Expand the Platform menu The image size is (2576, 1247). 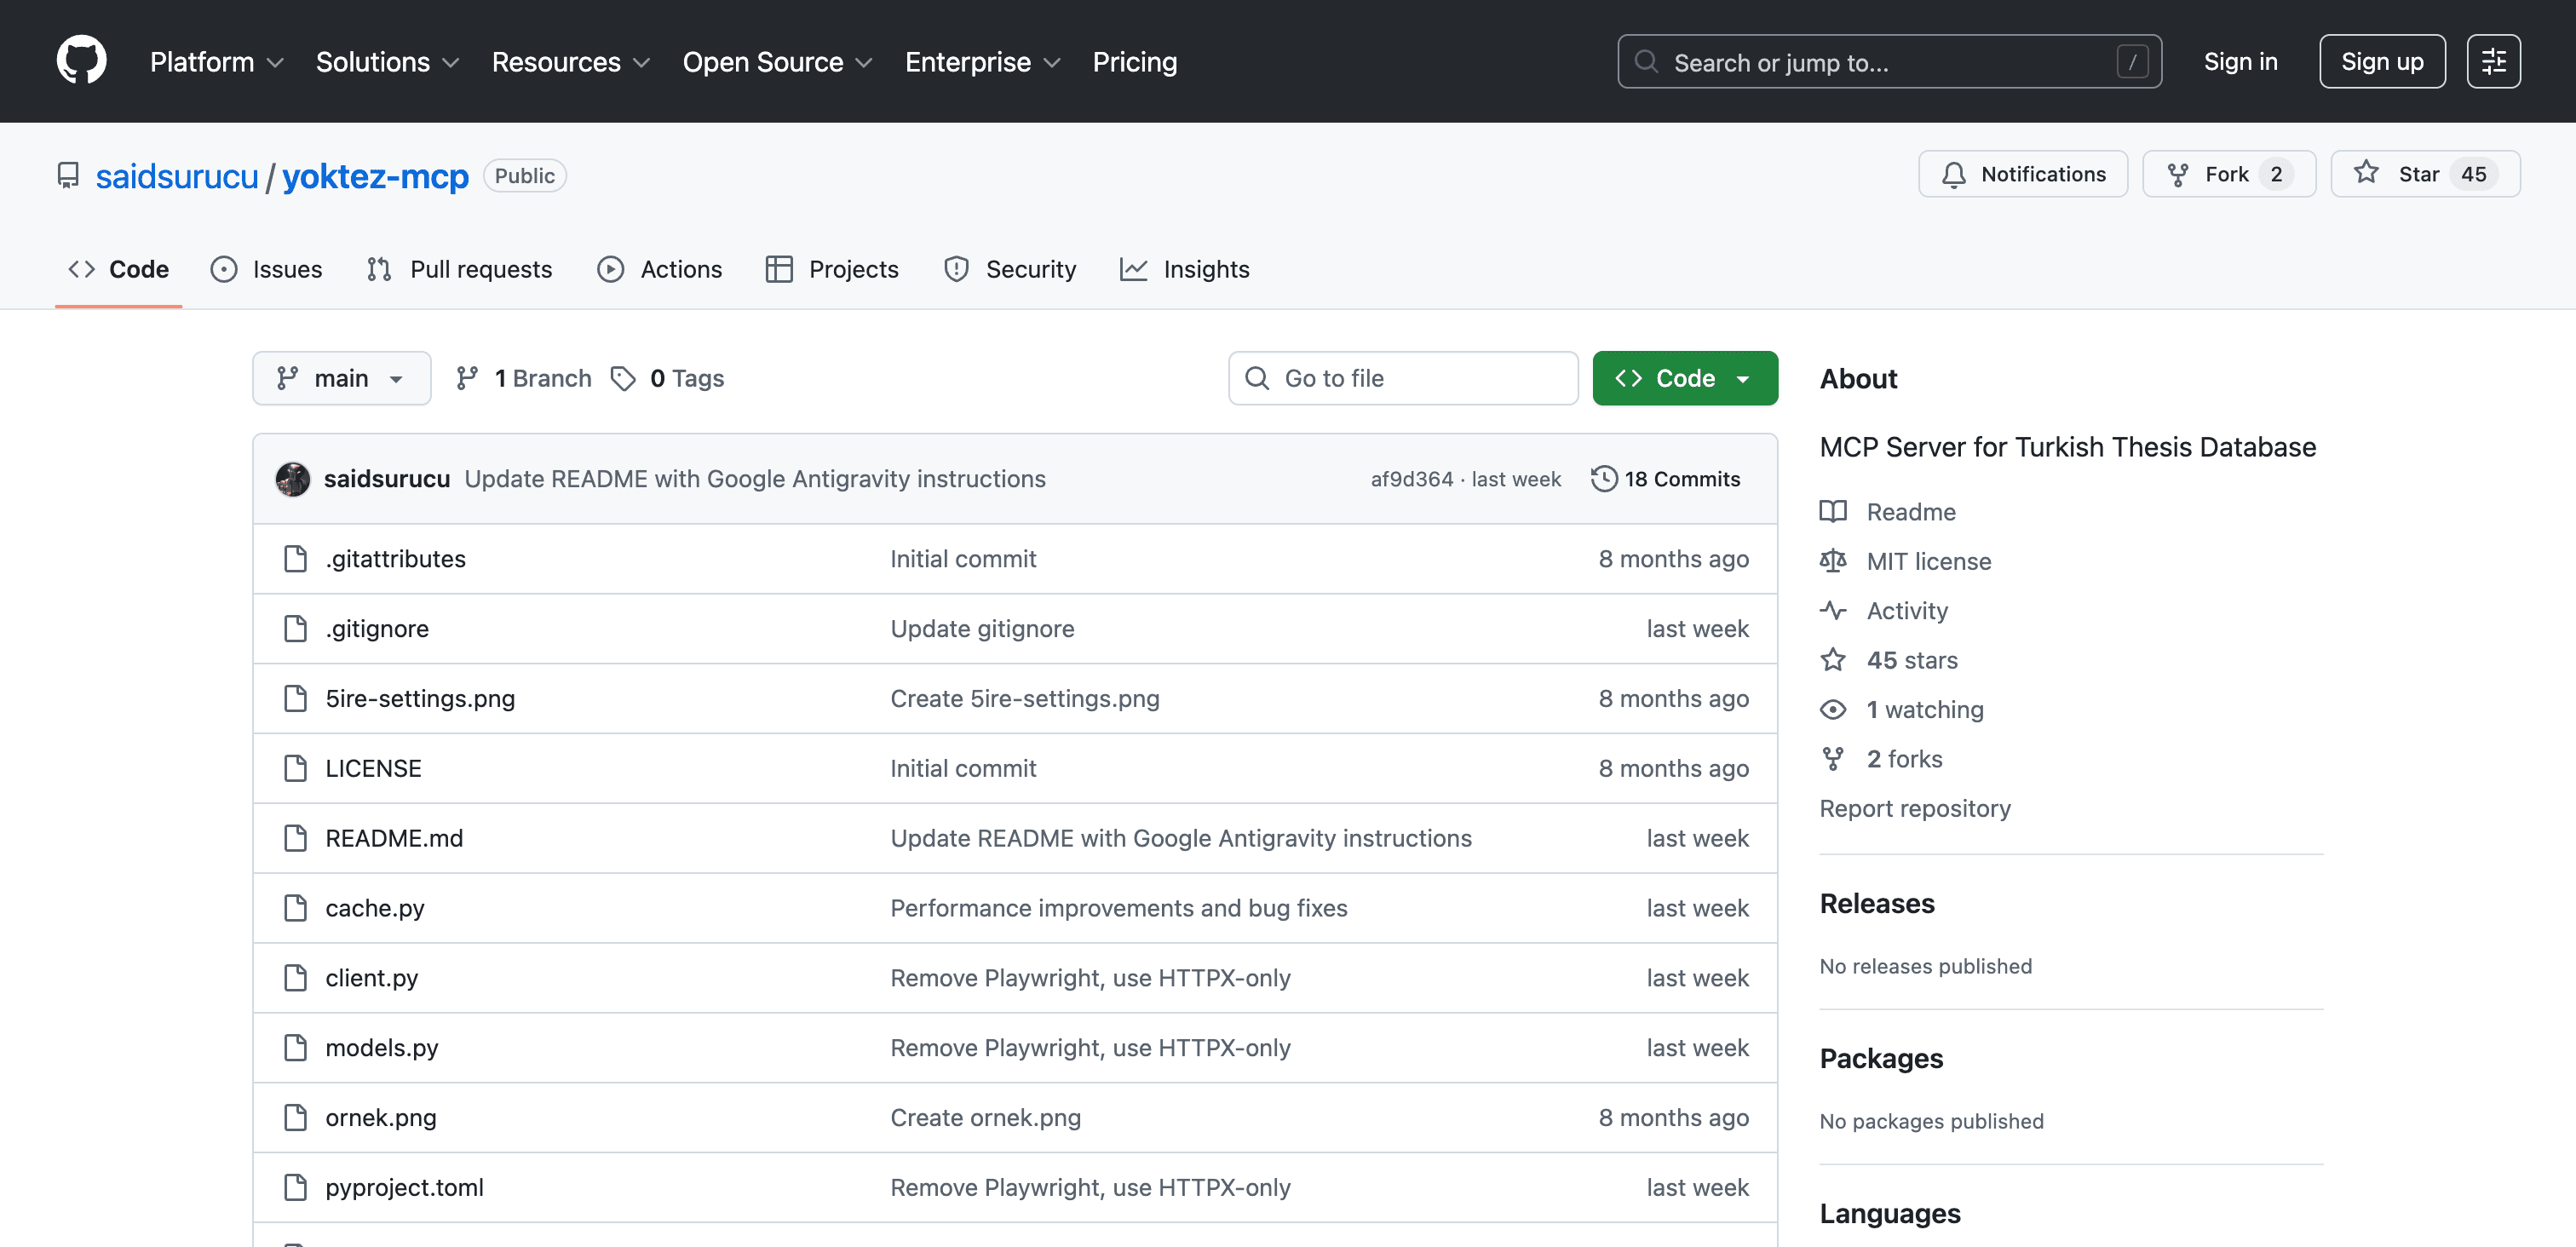tap(217, 62)
